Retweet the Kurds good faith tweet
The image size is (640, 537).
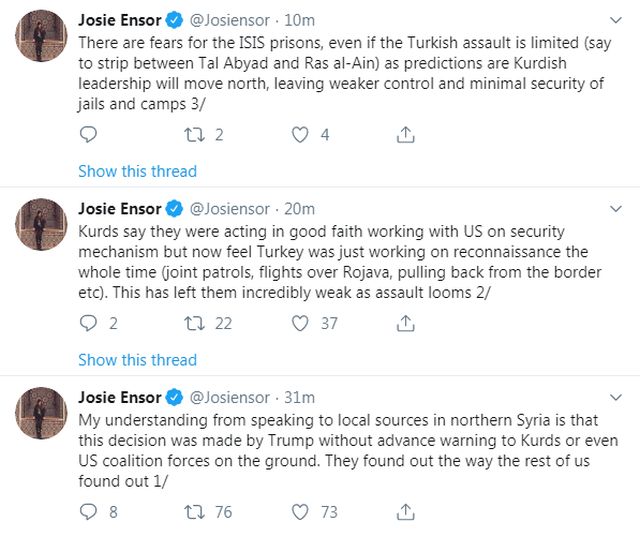194,323
